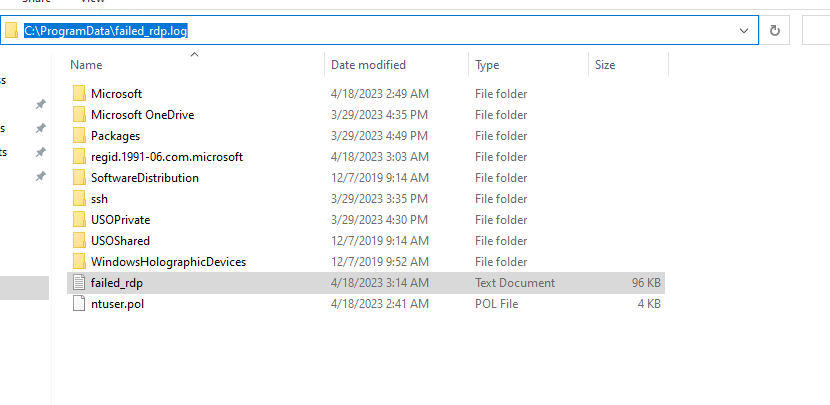The width and height of the screenshot is (830, 405).
Task: Select the Packages folder icon
Action: pos(79,136)
